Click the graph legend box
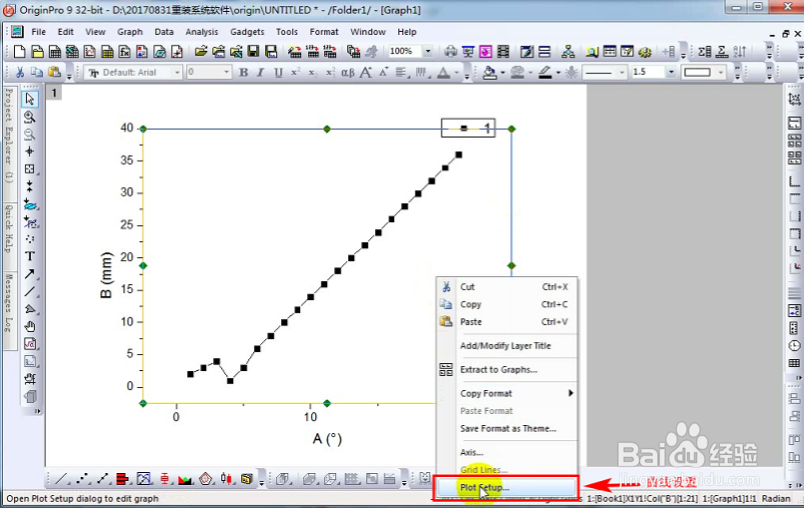This screenshot has width=804, height=508. pos(468,128)
